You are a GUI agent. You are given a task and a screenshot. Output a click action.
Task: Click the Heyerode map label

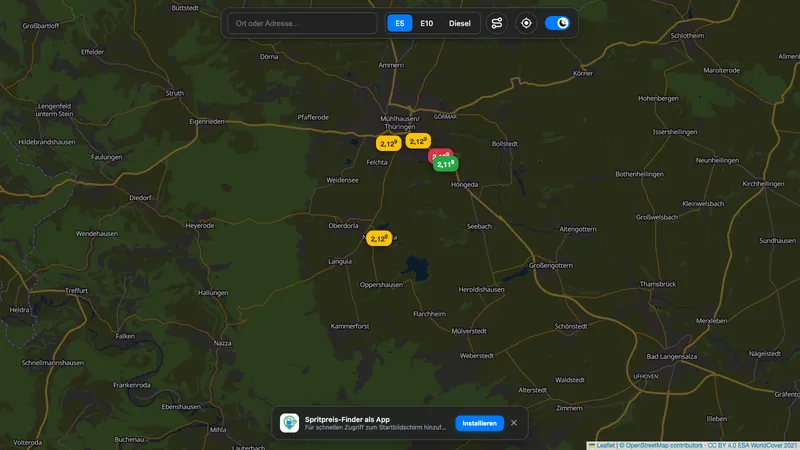(199, 226)
